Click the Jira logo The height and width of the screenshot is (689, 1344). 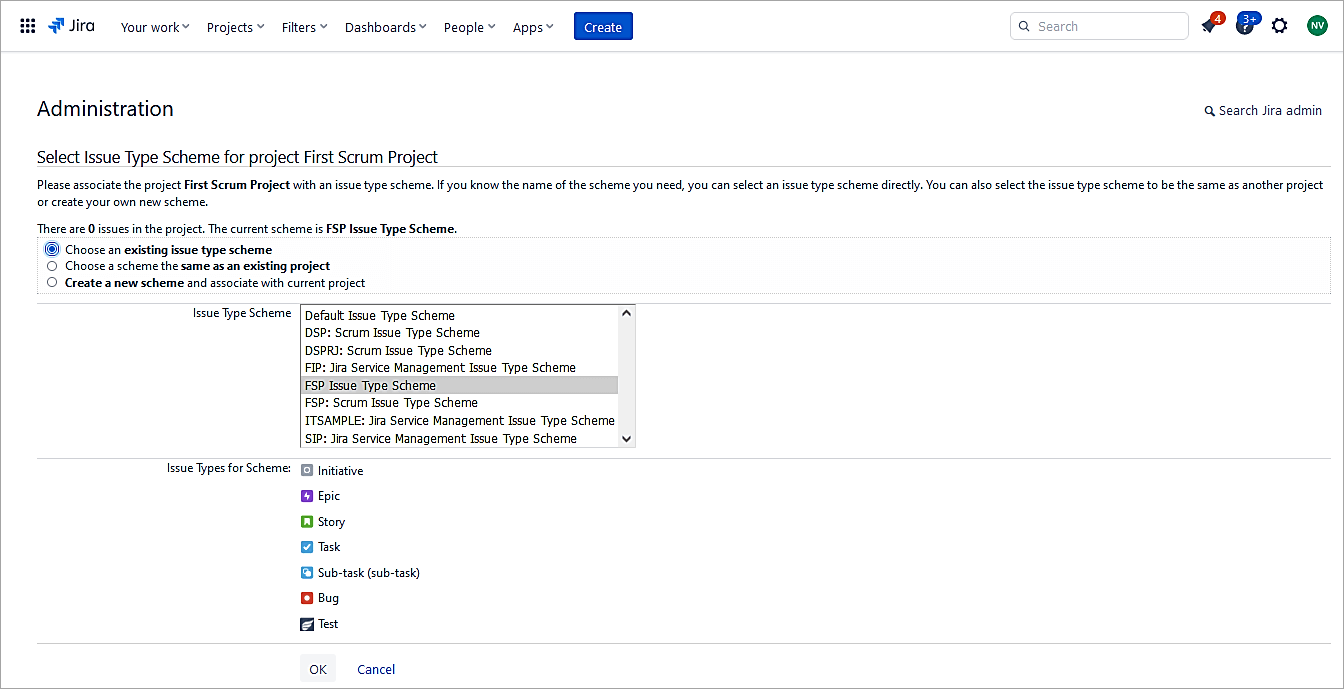coord(71,27)
